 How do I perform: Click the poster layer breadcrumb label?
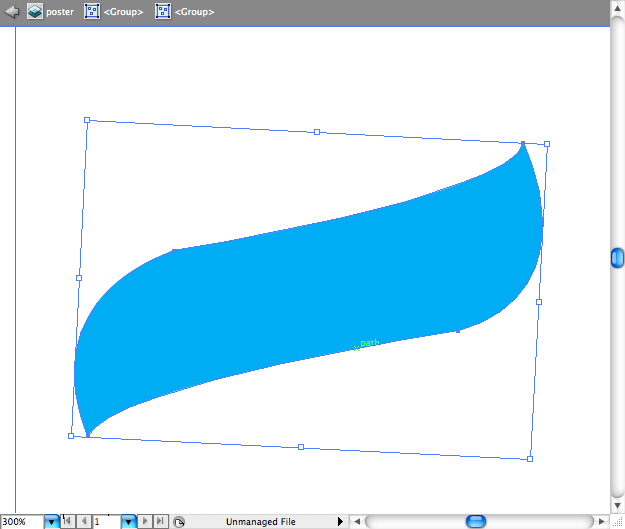click(60, 12)
